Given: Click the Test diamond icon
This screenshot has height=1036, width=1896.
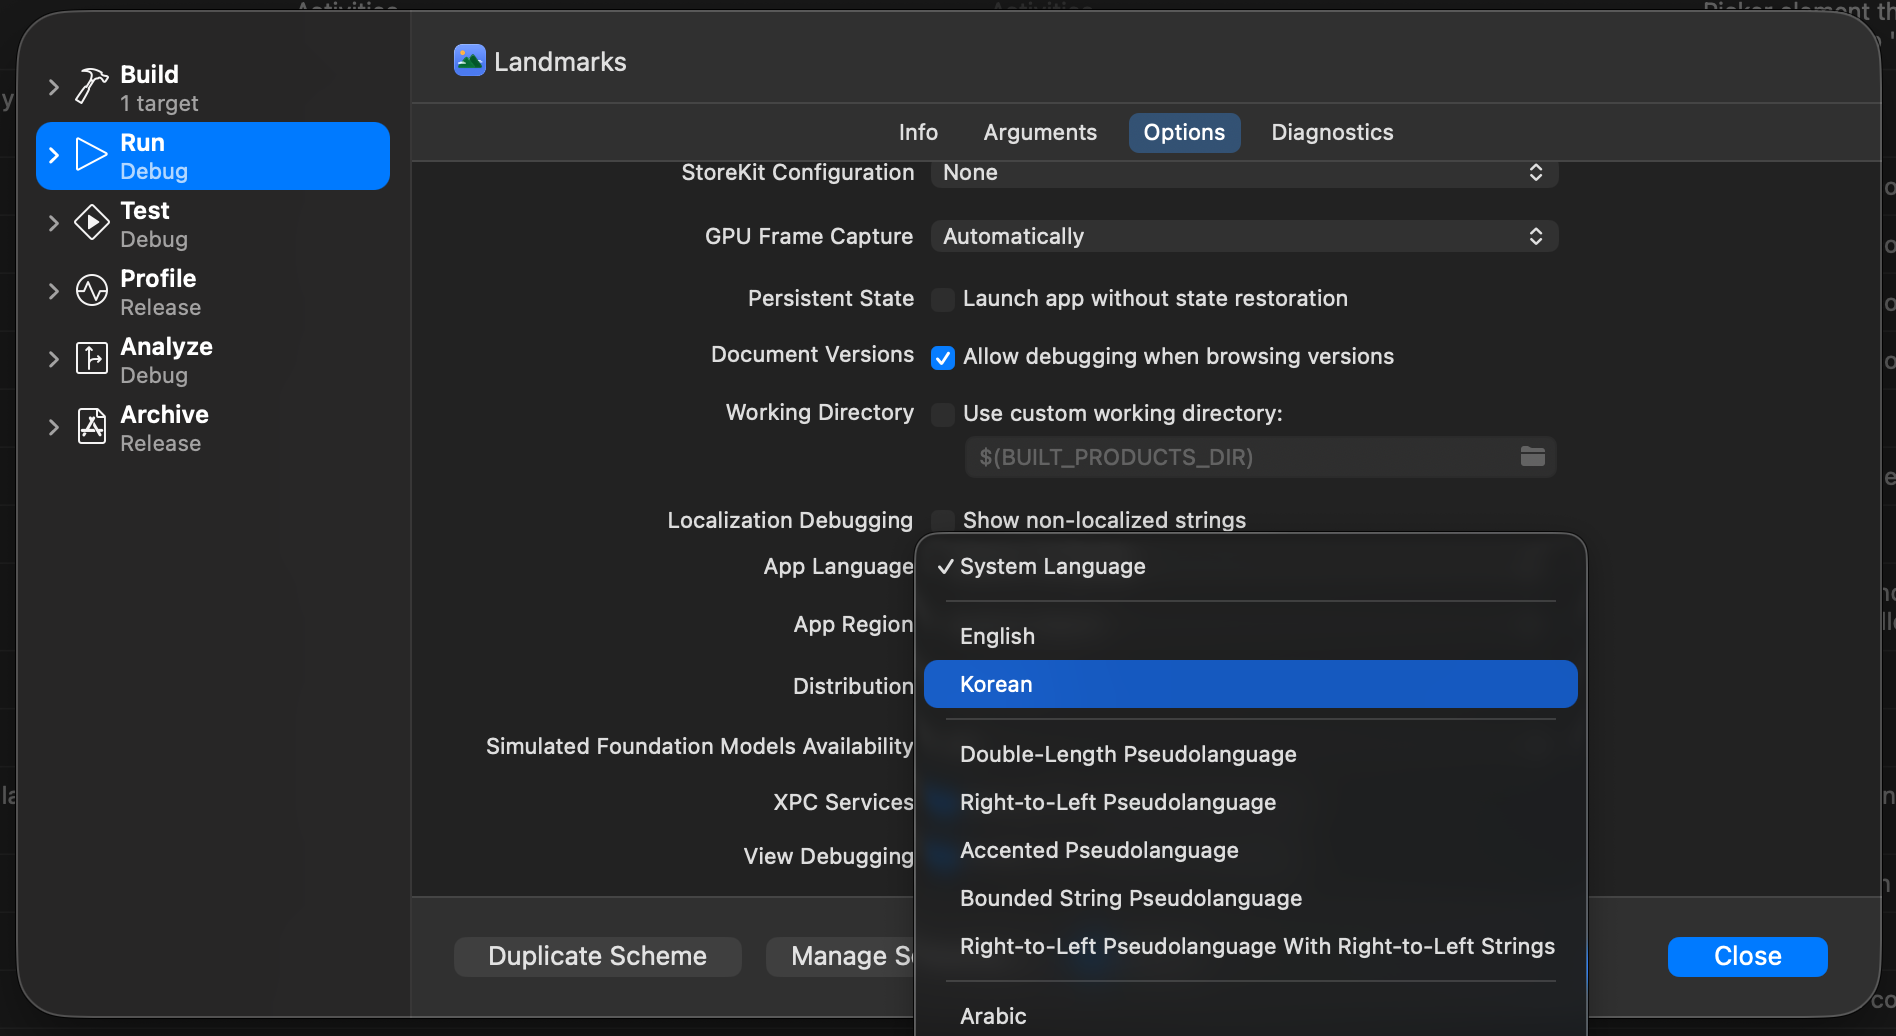Looking at the screenshot, I should [92, 223].
